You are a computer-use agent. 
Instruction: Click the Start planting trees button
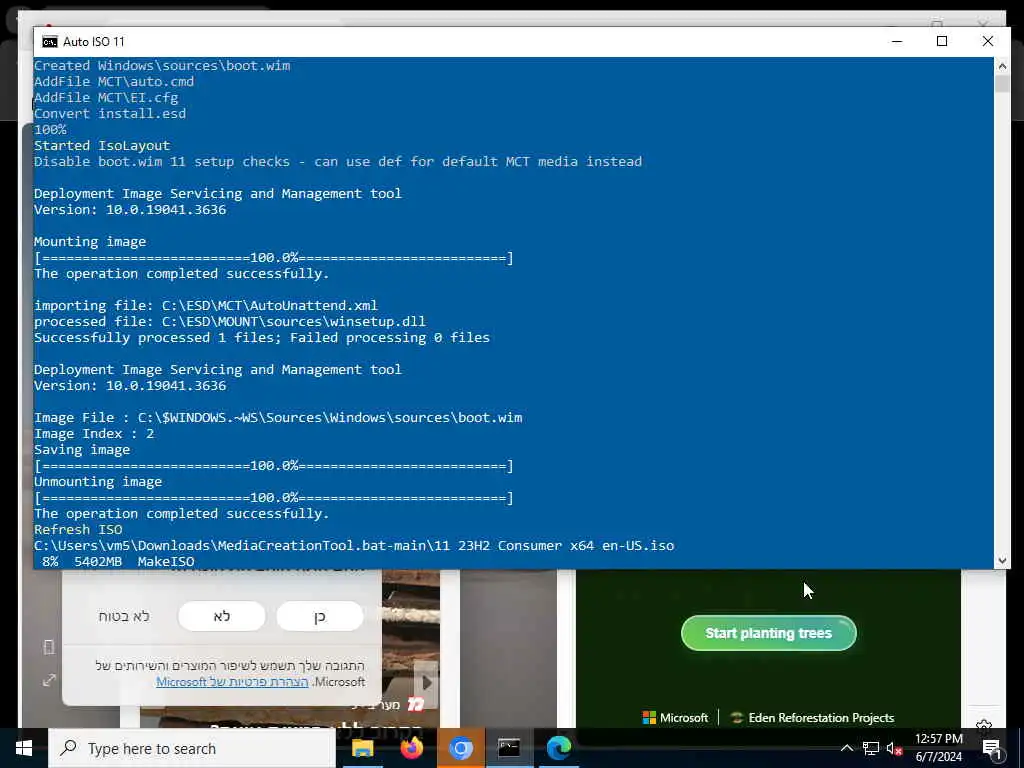[768, 633]
